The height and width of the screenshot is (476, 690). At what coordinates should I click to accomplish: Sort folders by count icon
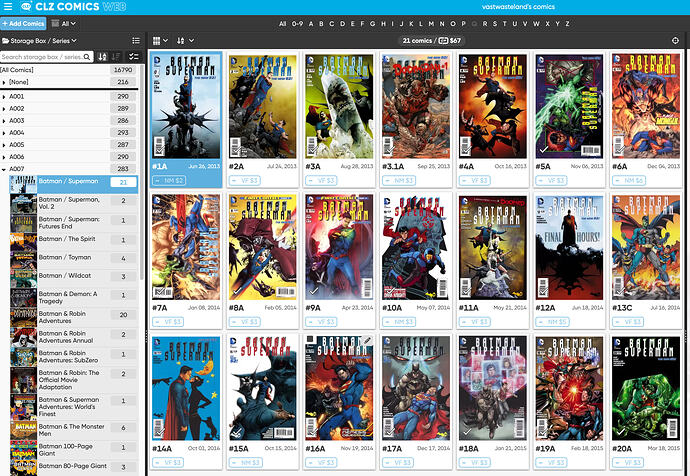[116, 57]
